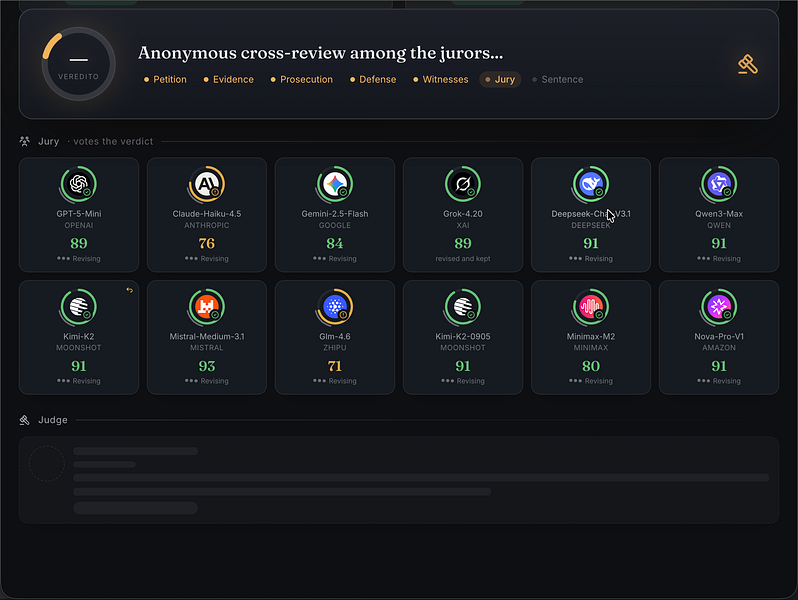Click the Deepseek-Chat-V3.1 whale avatar icon
This screenshot has height=600, width=798.
[591, 184]
